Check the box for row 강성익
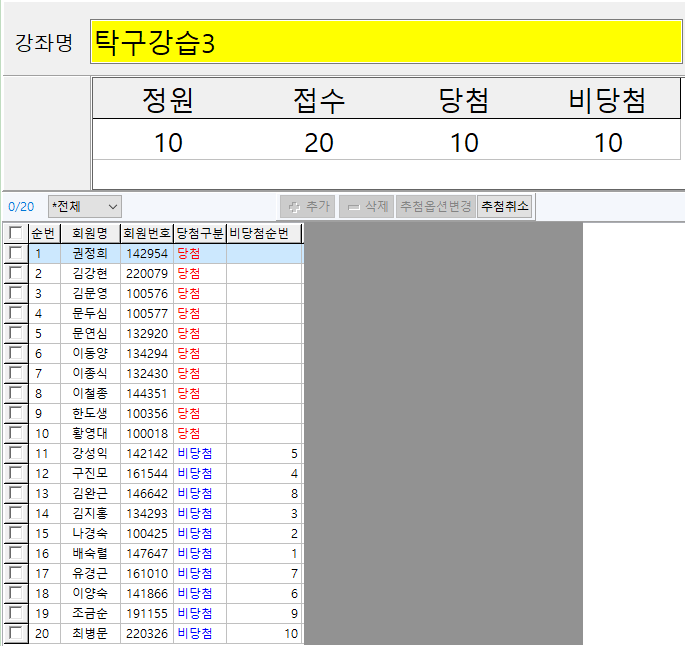685x646 pixels. click(x=16, y=453)
